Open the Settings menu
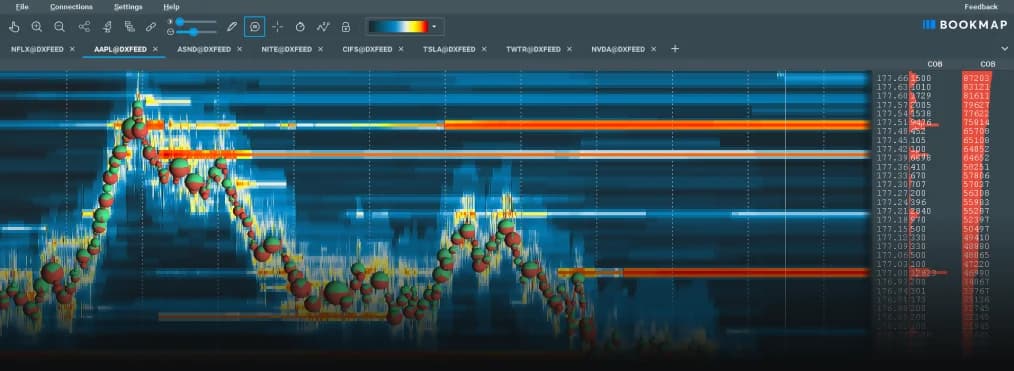This screenshot has height=371, width=1014. point(128,7)
